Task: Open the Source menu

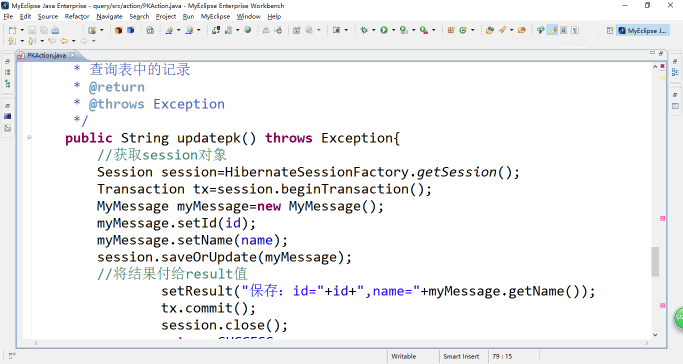Action: pyautogui.click(x=47, y=17)
